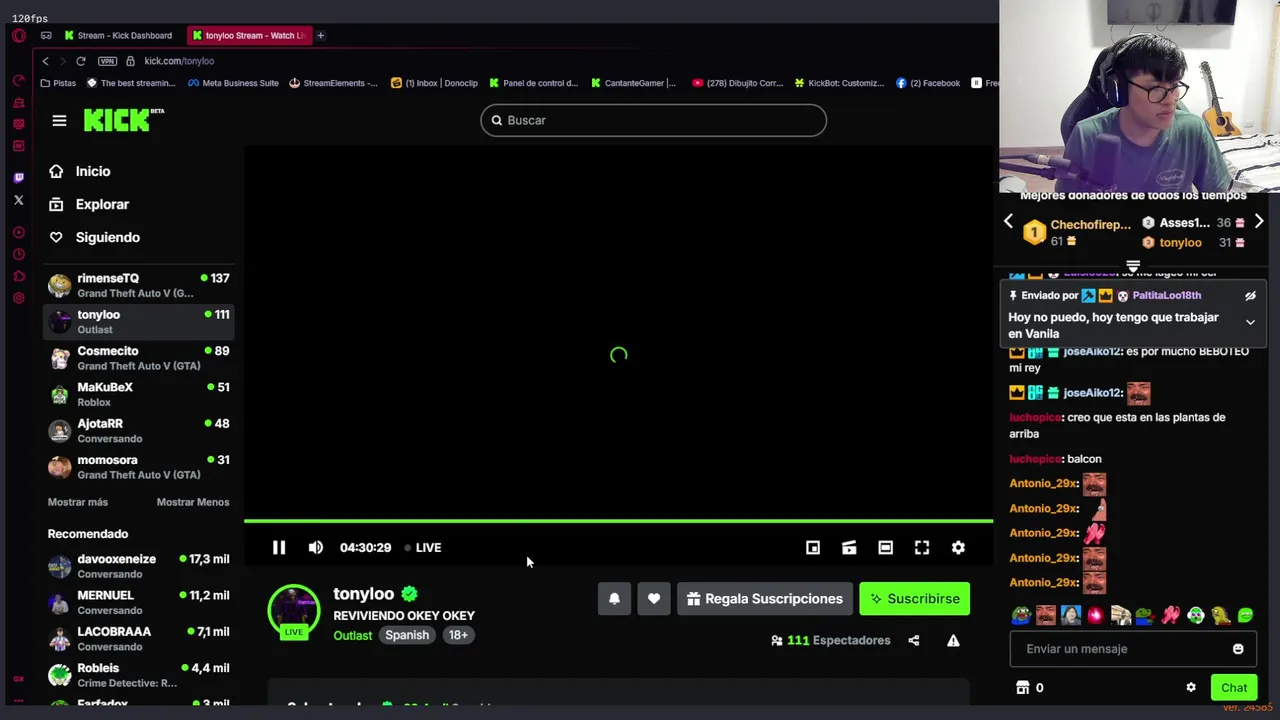Click the Outlast category link
This screenshot has width=1280, height=720.
click(x=352, y=635)
